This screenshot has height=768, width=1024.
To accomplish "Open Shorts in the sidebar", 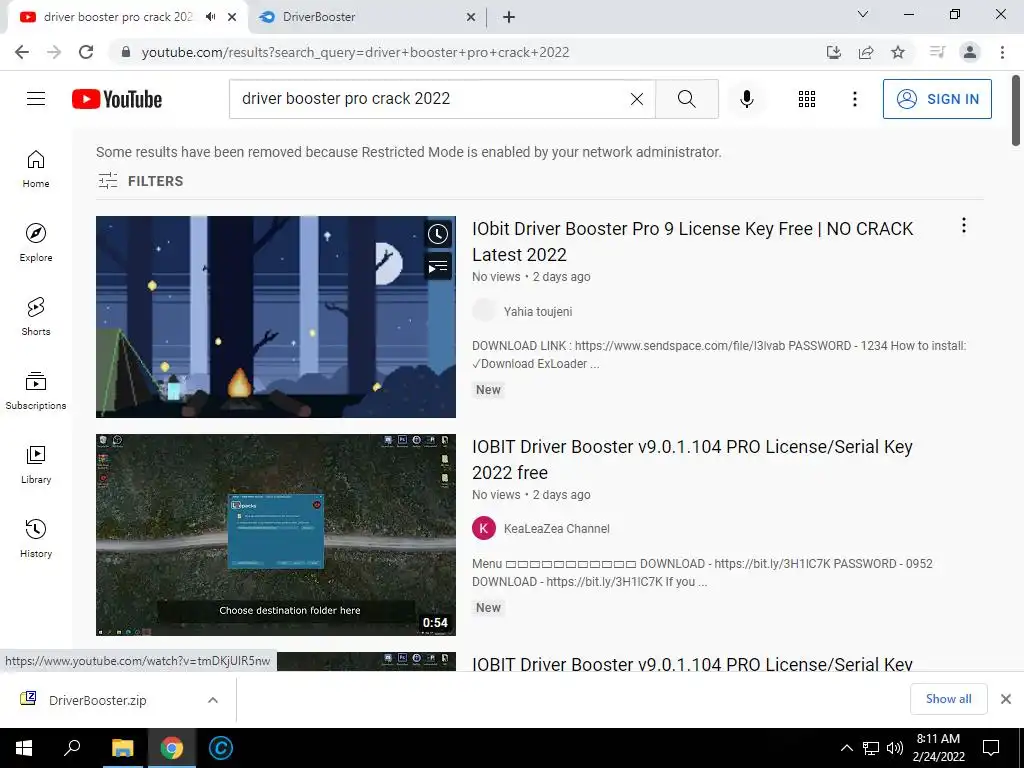I will (x=36, y=317).
